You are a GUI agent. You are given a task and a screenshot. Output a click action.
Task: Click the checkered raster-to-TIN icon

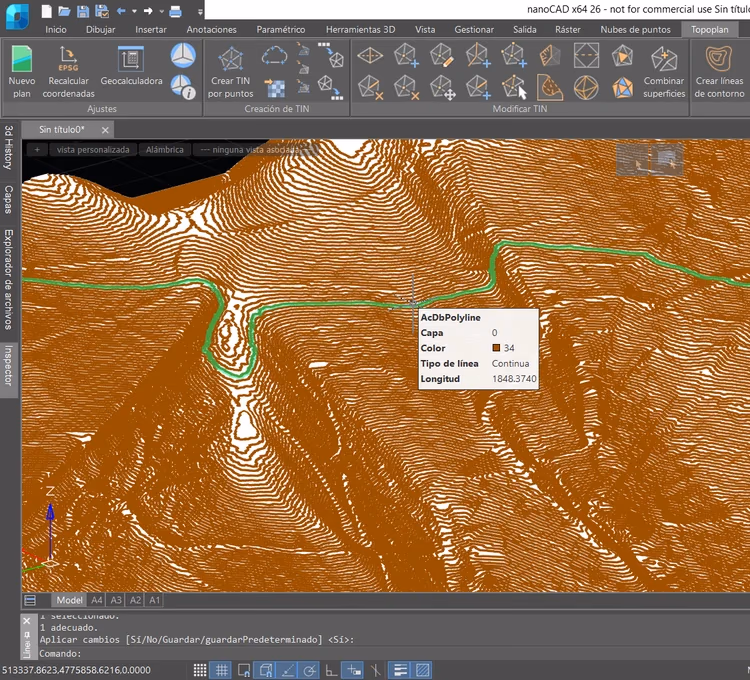click(x=275, y=88)
